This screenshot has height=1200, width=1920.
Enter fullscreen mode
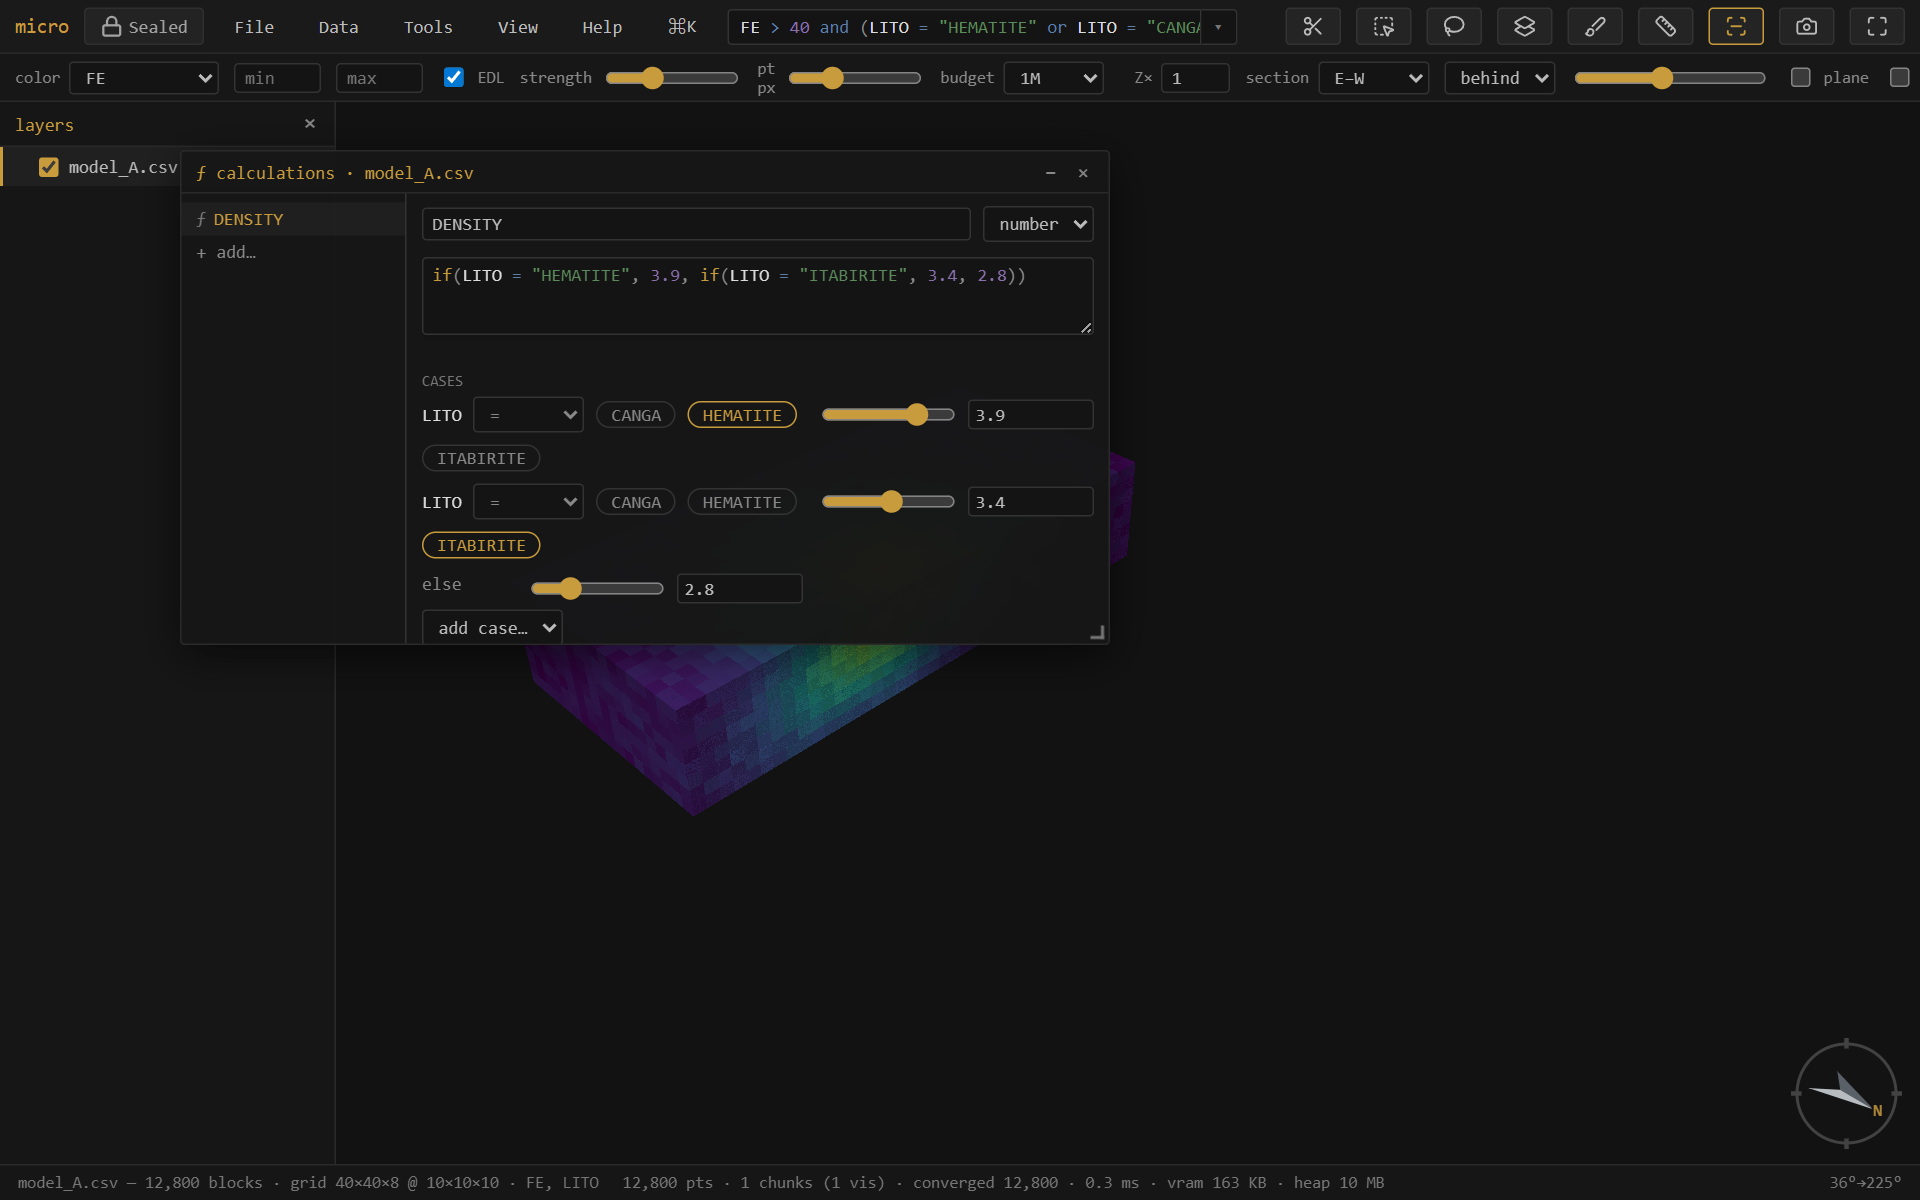coord(1877,27)
